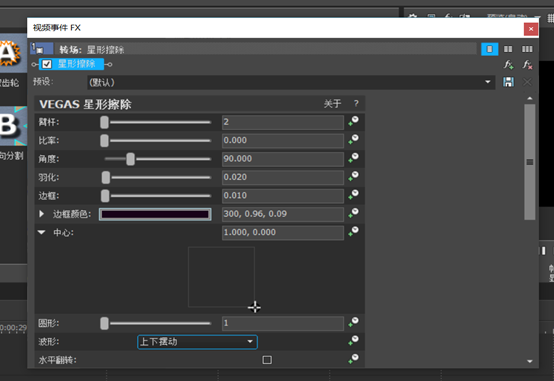Click the 羽化 slider handle
This screenshot has height=381, width=554.
tap(106, 177)
